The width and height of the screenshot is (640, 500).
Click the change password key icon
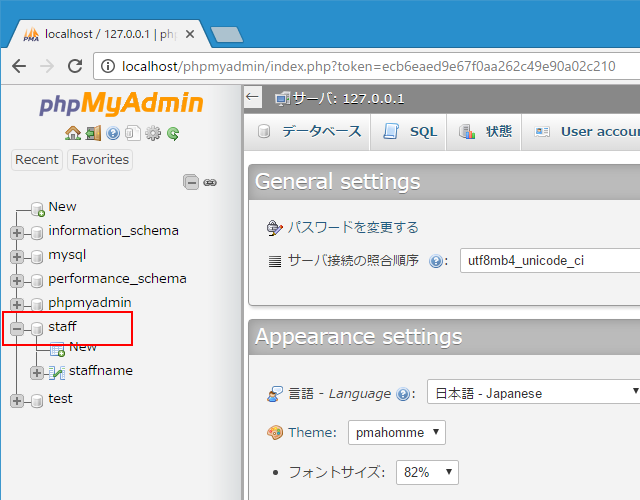[x=274, y=228]
